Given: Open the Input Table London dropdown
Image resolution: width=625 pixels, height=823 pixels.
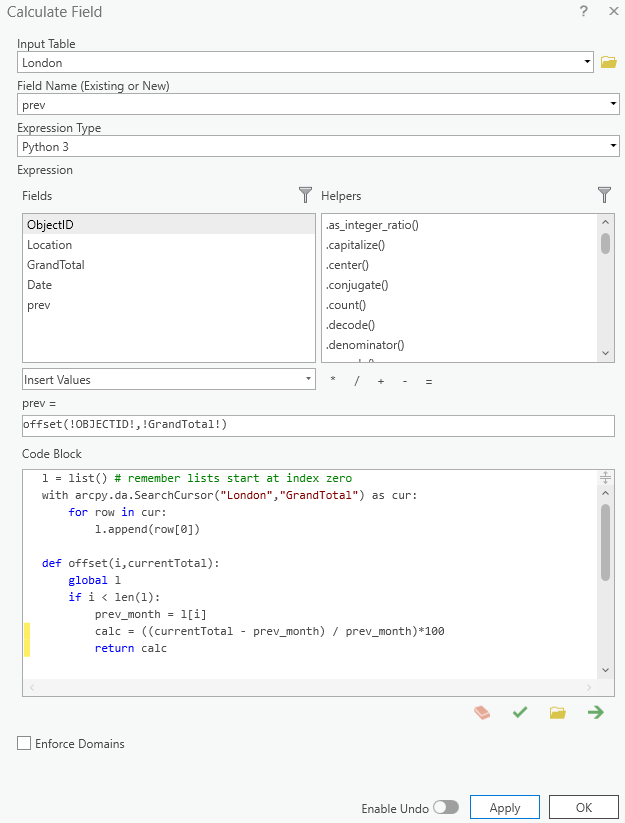Looking at the screenshot, I should [587, 62].
